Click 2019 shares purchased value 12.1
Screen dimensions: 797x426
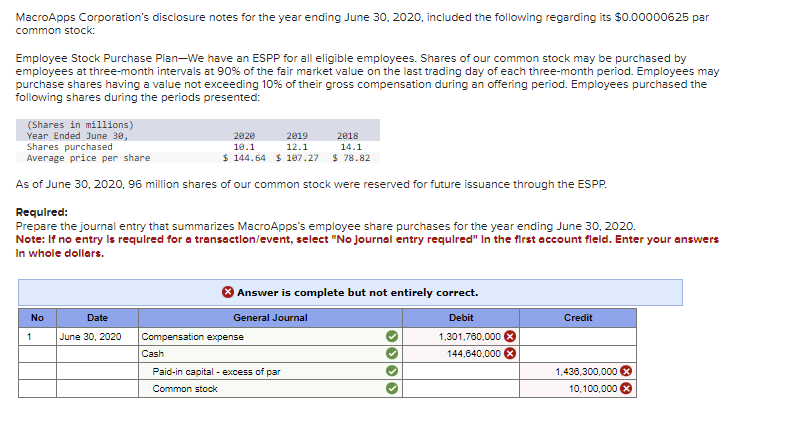[x=297, y=147]
